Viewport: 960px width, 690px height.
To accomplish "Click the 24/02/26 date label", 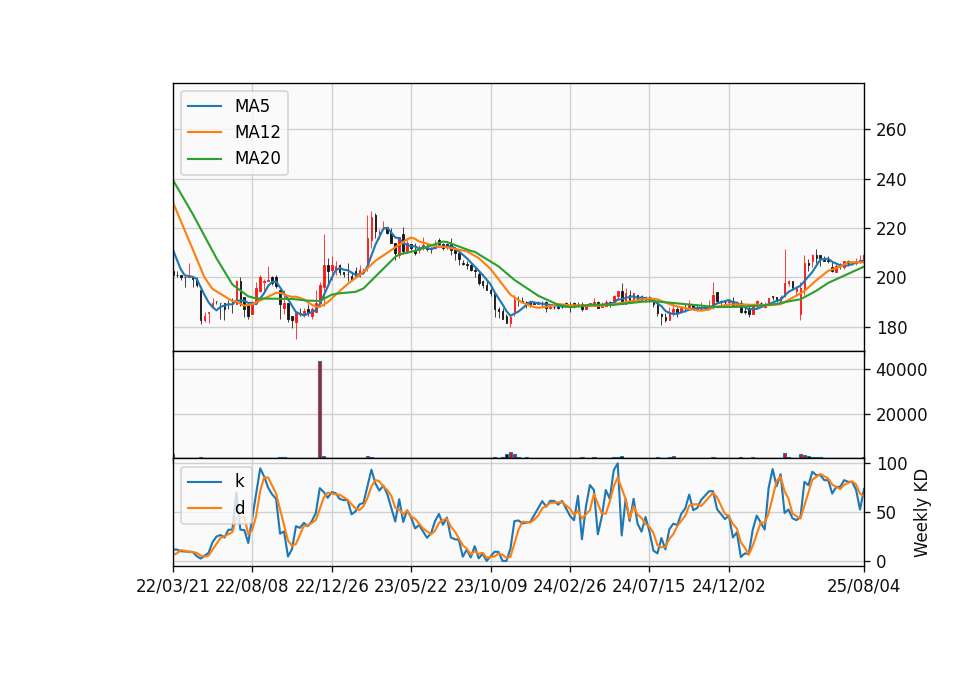I will tap(569, 586).
